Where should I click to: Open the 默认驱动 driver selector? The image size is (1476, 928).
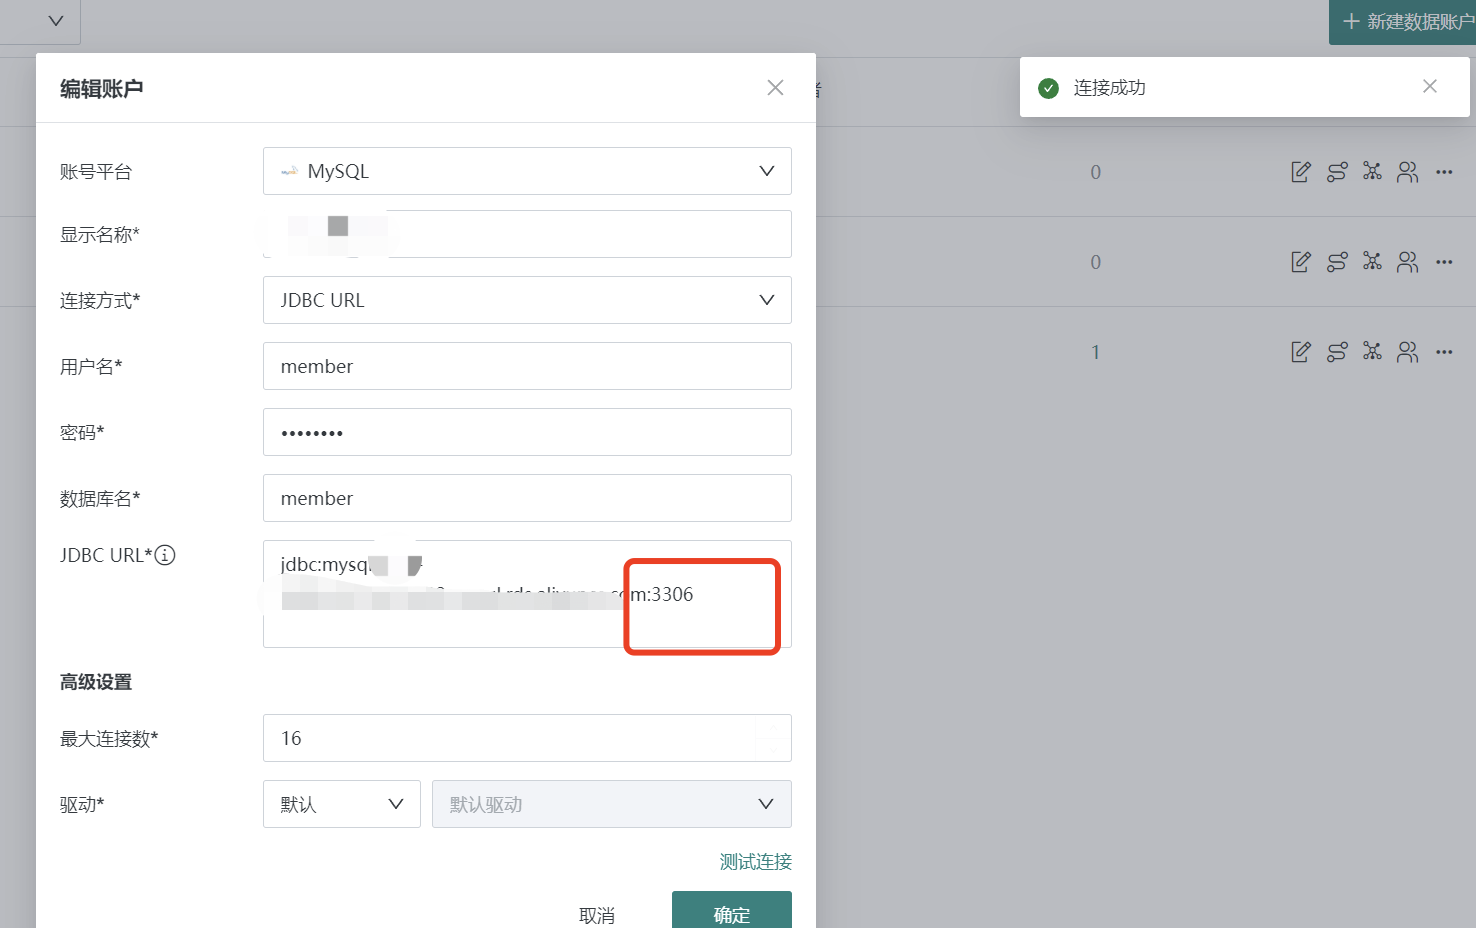point(611,804)
